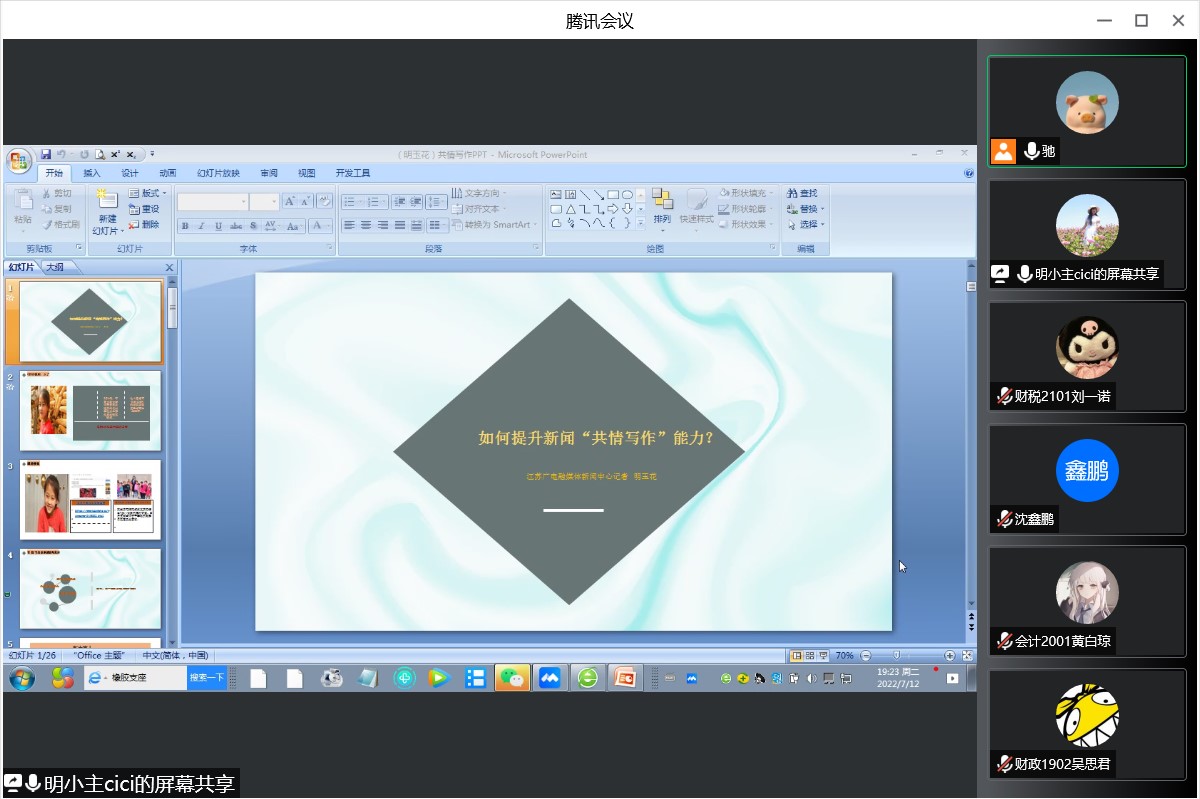The height and width of the screenshot is (799, 1200).
Task: Expand the Replace (替换) dropdown arrow
Action: 823,209
